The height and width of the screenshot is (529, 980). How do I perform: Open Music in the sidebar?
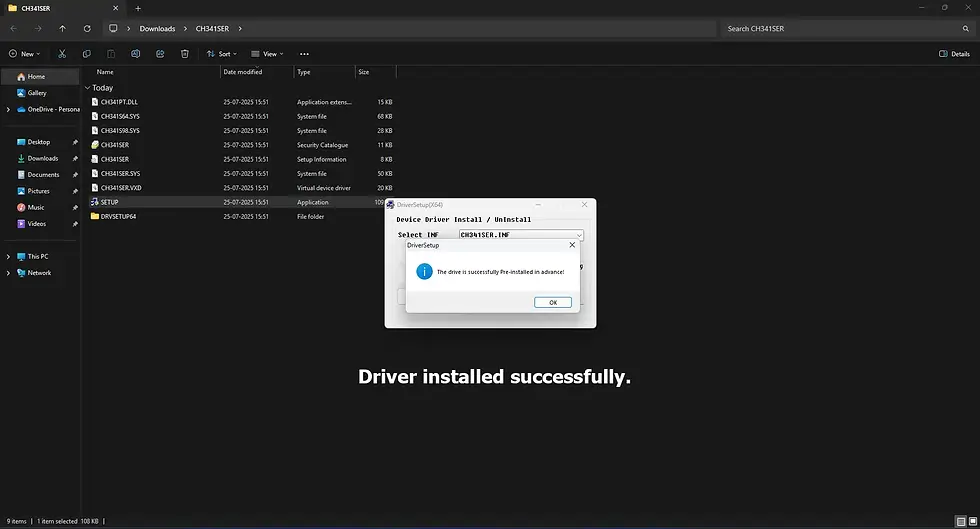pyautogui.click(x=36, y=207)
